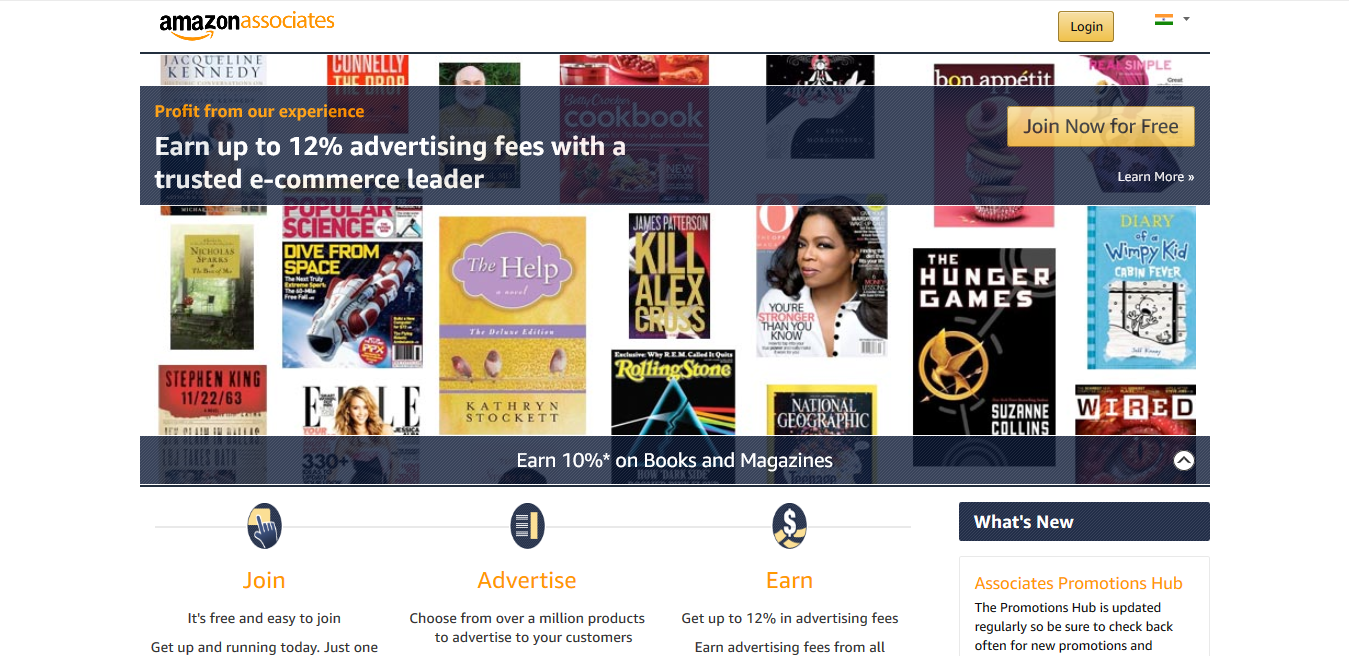Open the country selector dropdown arrow
Screen dimensions: 1366x656
[x=1186, y=19]
